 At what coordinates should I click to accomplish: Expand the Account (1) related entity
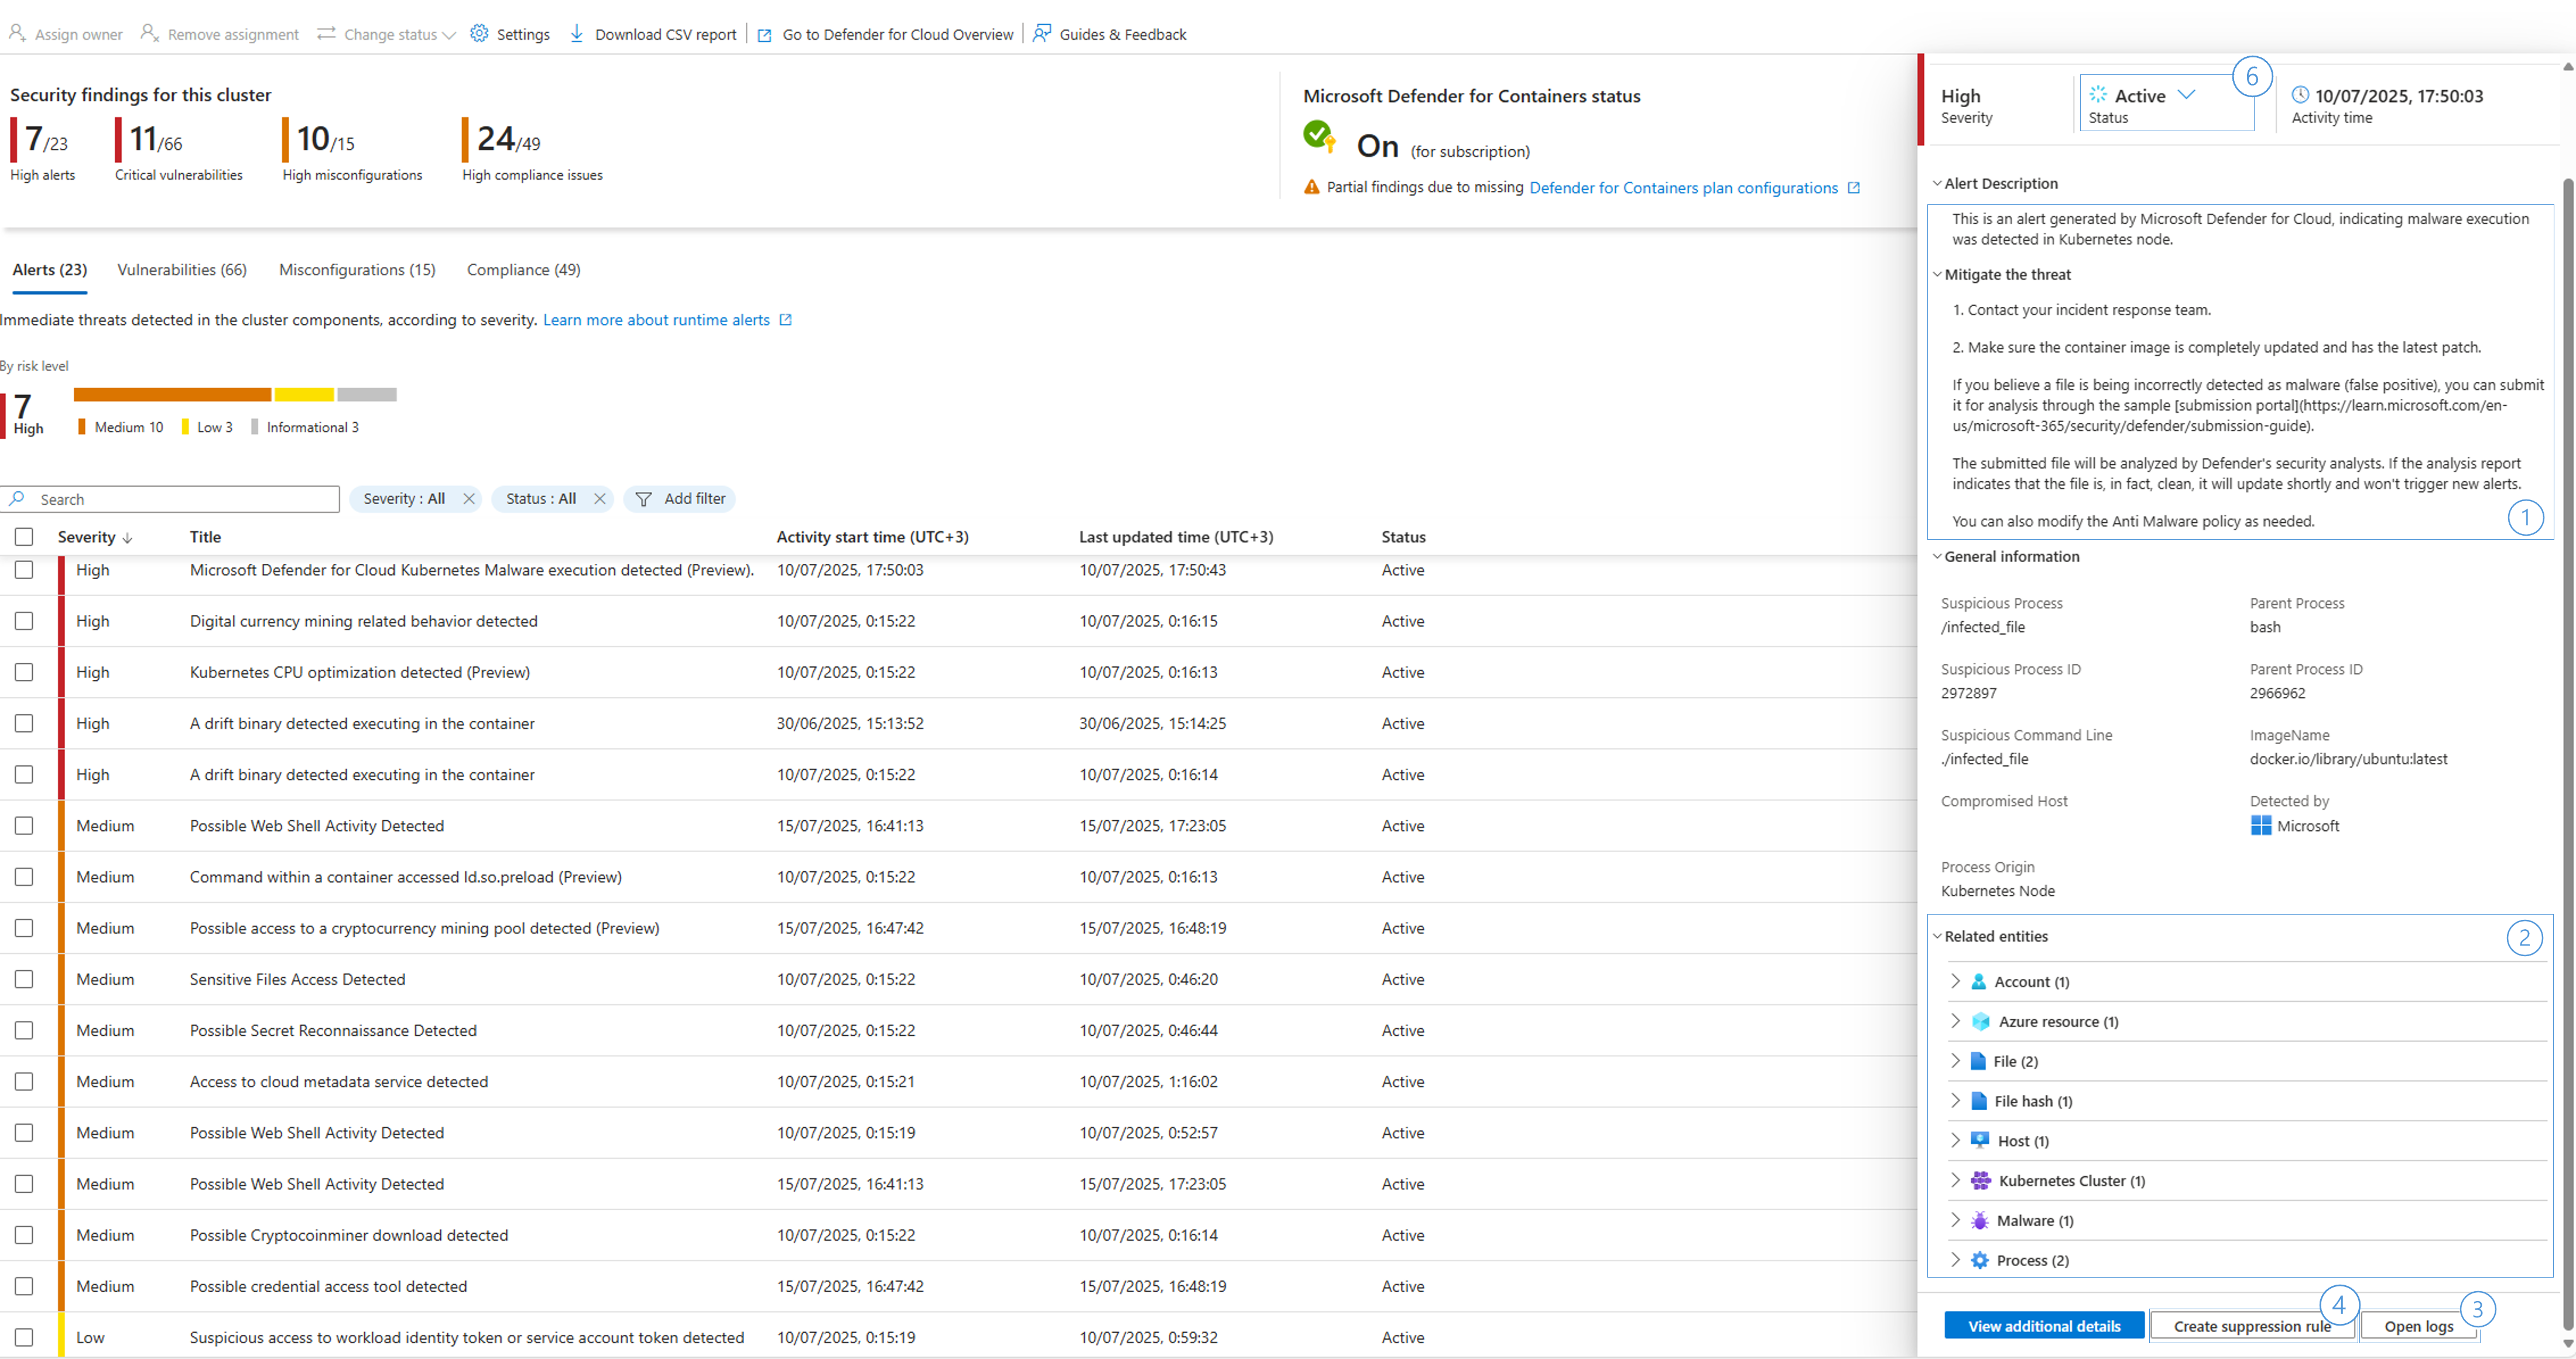tap(1955, 982)
